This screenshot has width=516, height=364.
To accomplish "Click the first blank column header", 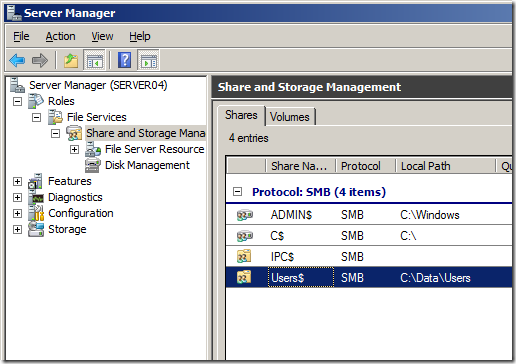I will (246, 166).
